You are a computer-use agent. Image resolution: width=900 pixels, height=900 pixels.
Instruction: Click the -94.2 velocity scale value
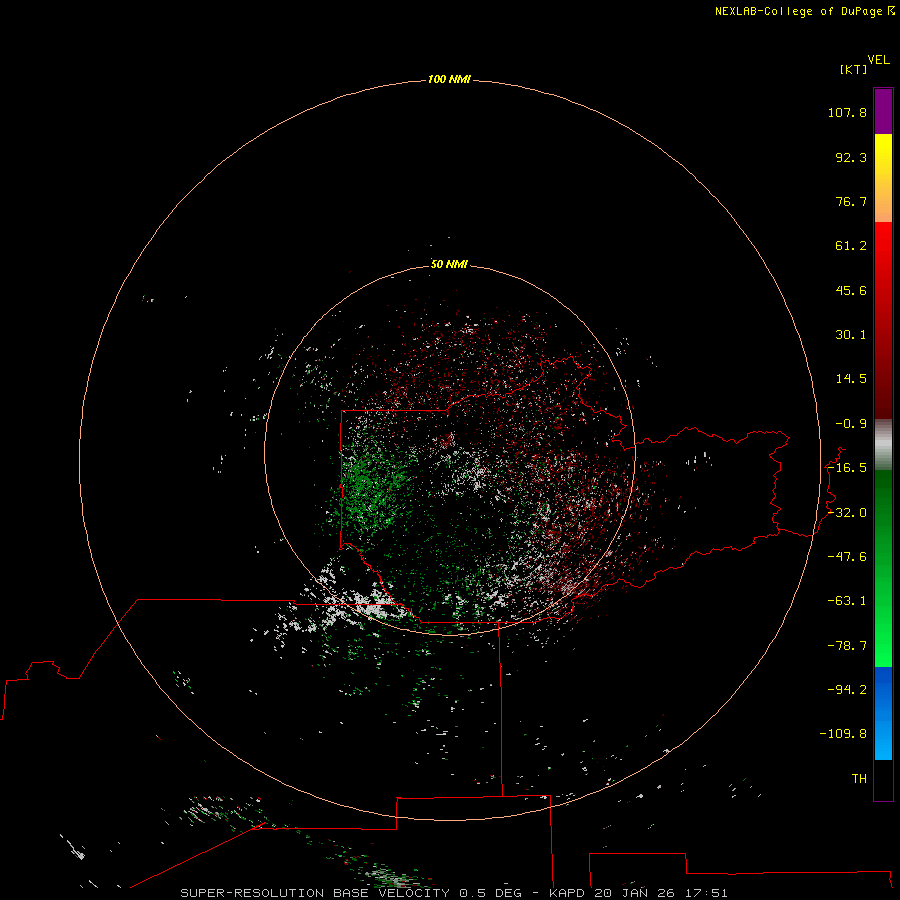(x=847, y=689)
